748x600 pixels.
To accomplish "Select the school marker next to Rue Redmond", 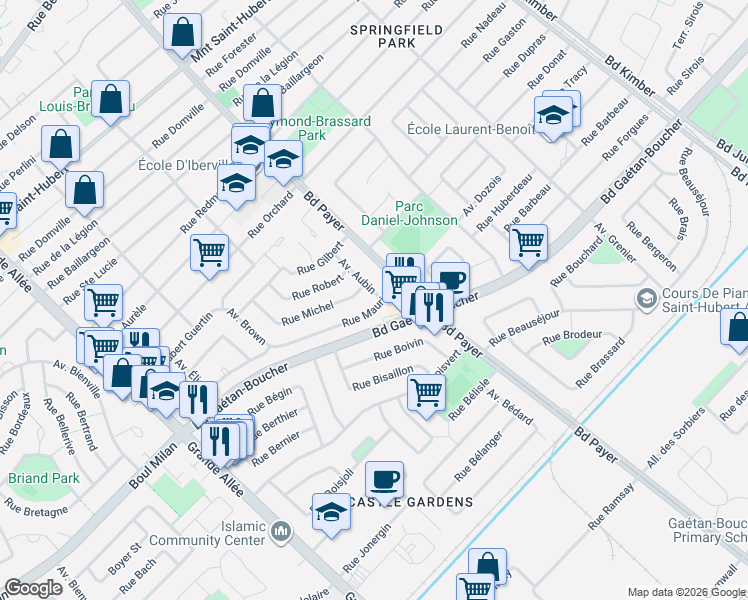I will click(236, 184).
